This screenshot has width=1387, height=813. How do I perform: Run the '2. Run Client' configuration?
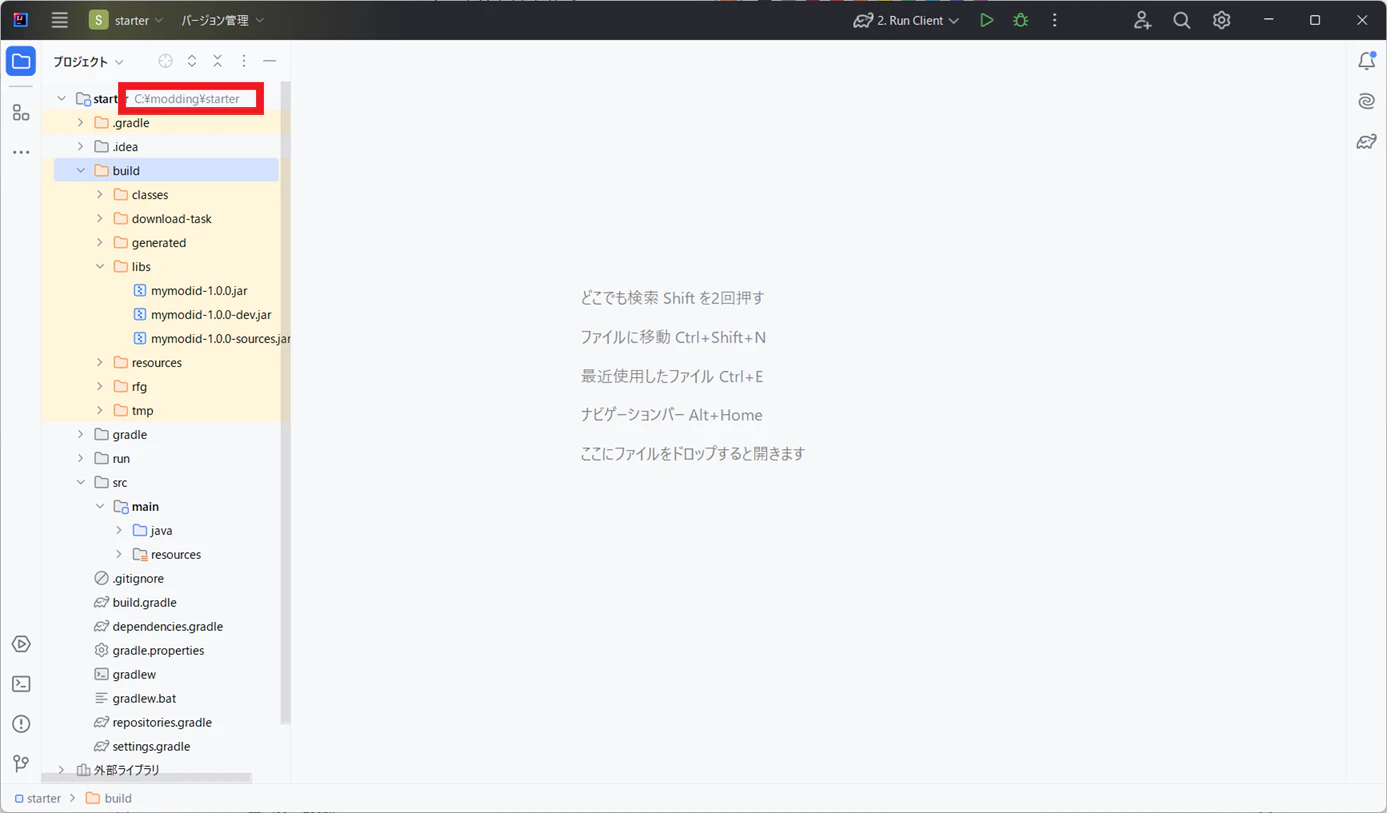click(986, 20)
